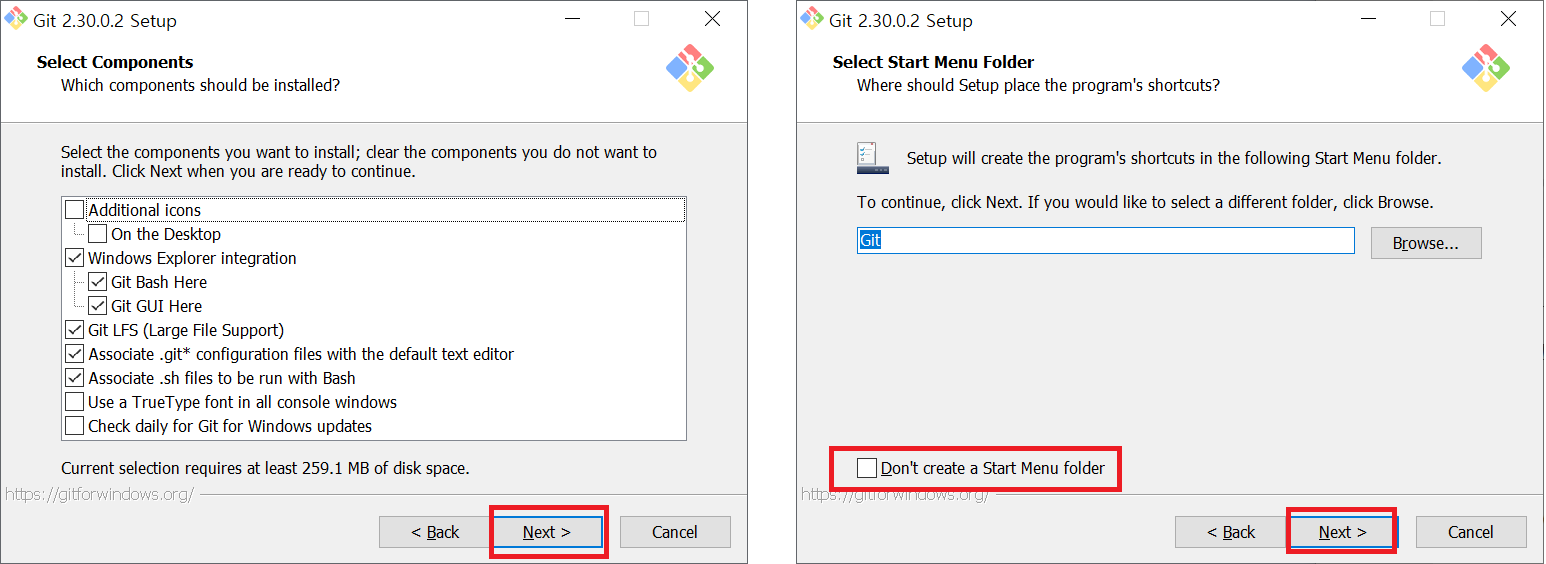Enable TrueType font in all console windows
The width and height of the screenshot is (1546, 564).
(x=75, y=402)
